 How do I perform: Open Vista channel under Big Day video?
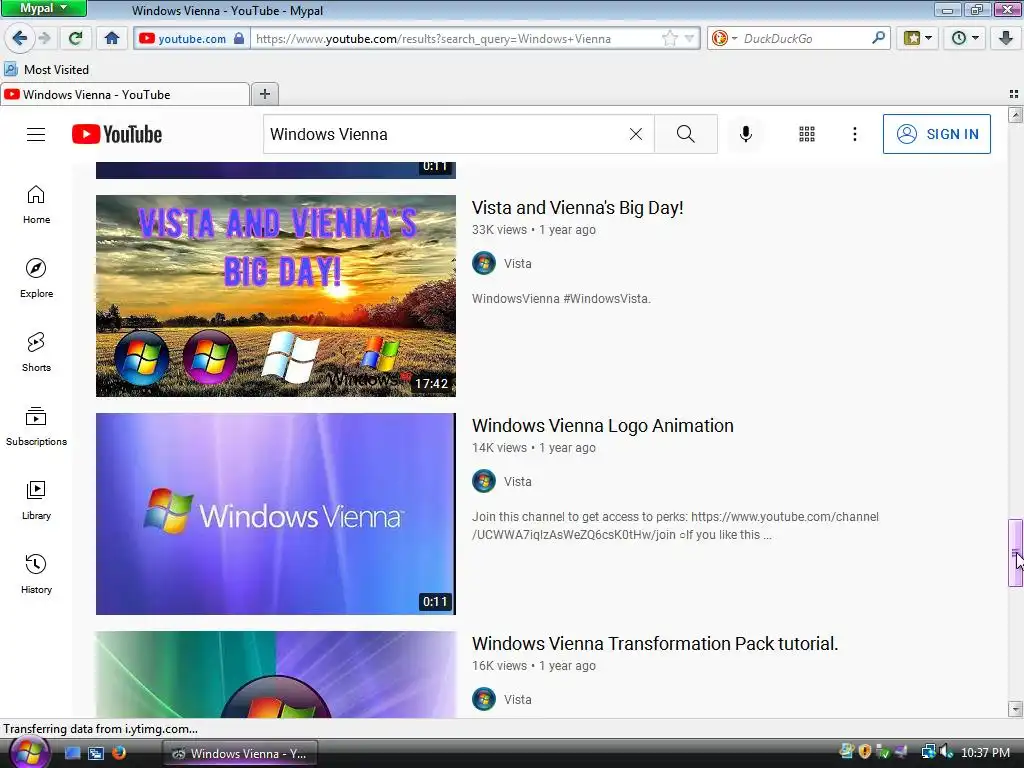pos(517,264)
